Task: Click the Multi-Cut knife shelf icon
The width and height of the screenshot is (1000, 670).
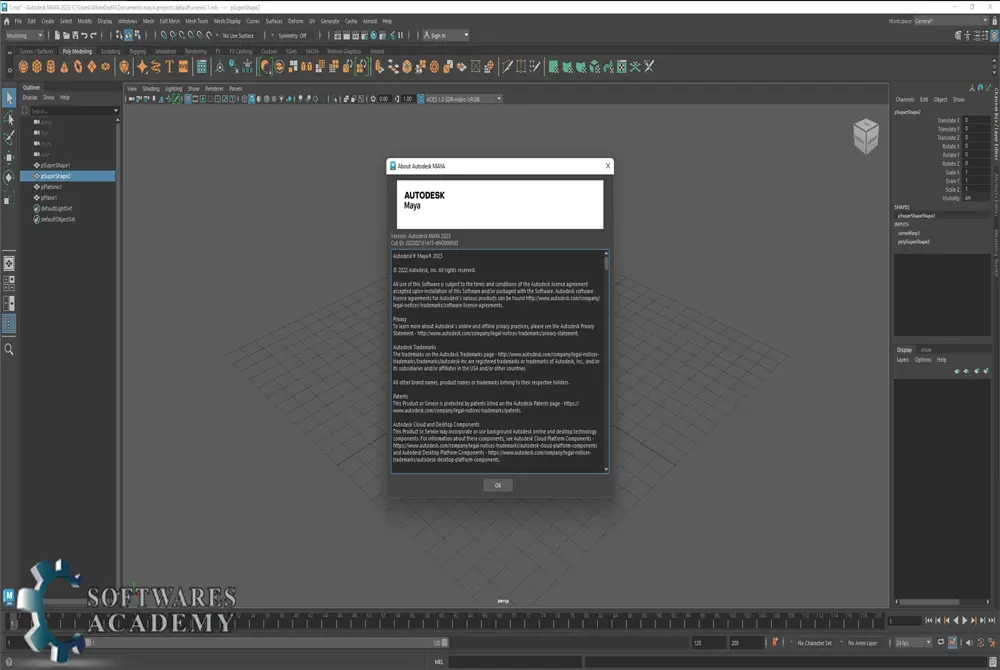Action: (x=507, y=66)
